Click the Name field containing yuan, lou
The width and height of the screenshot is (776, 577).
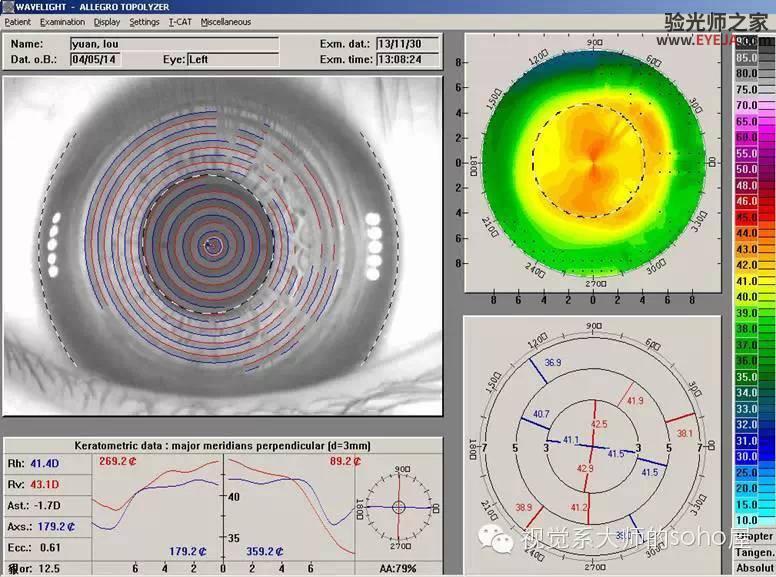pos(175,44)
